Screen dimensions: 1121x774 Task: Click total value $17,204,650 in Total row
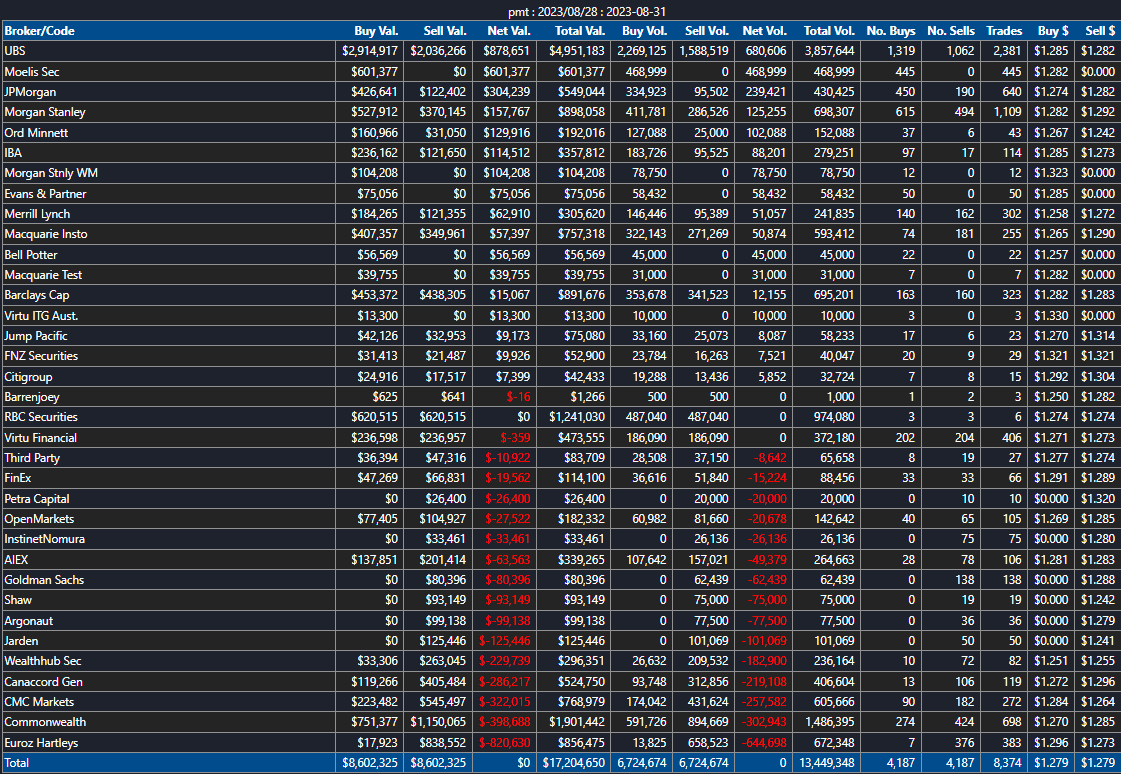(573, 763)
